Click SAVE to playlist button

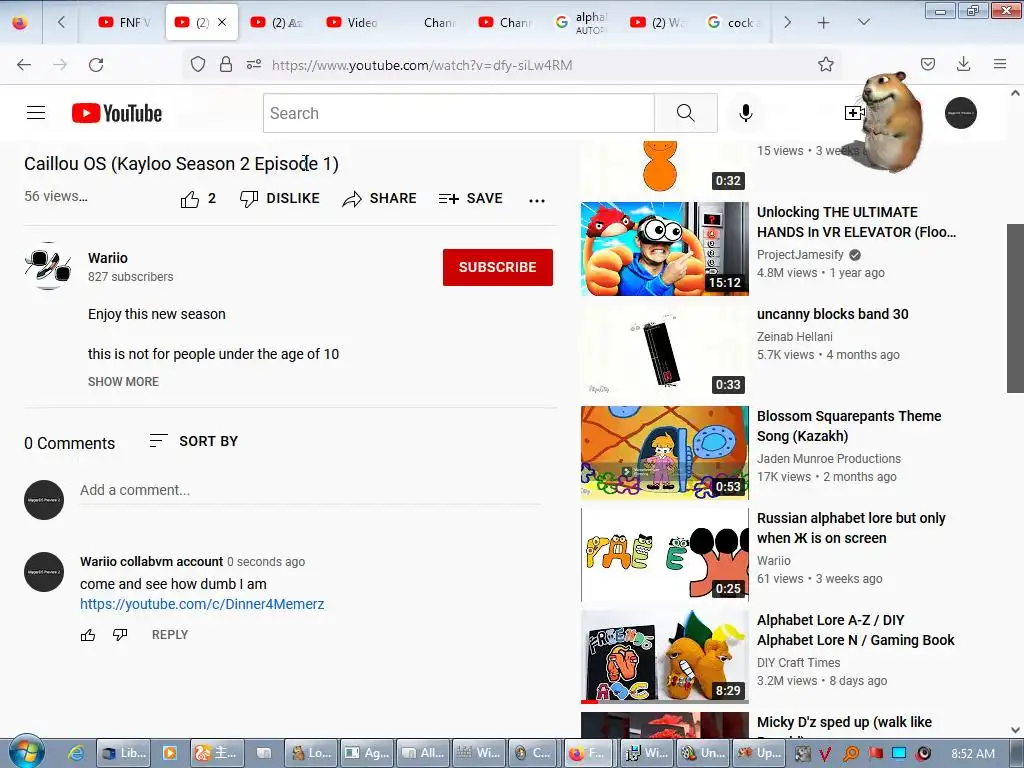[470, 199]
